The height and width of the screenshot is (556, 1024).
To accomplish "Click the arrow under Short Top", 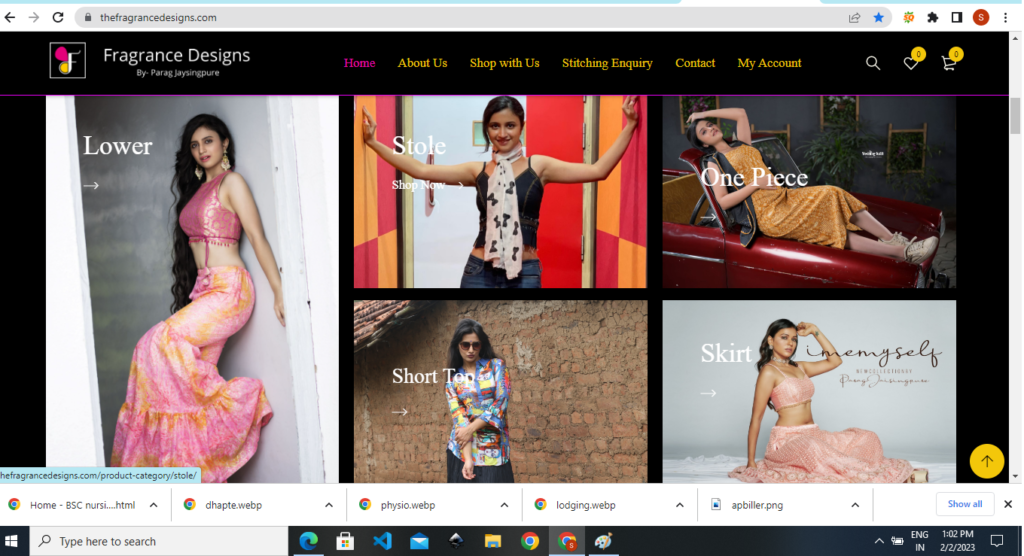I will [400, 412].
